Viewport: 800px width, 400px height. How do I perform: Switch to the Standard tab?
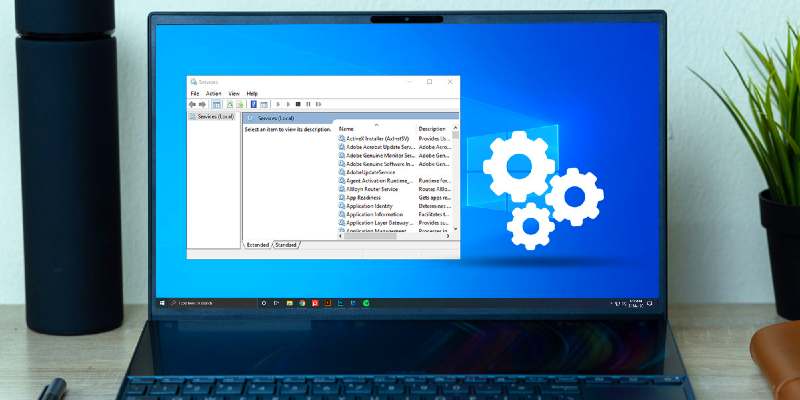[x=286, y=244]
